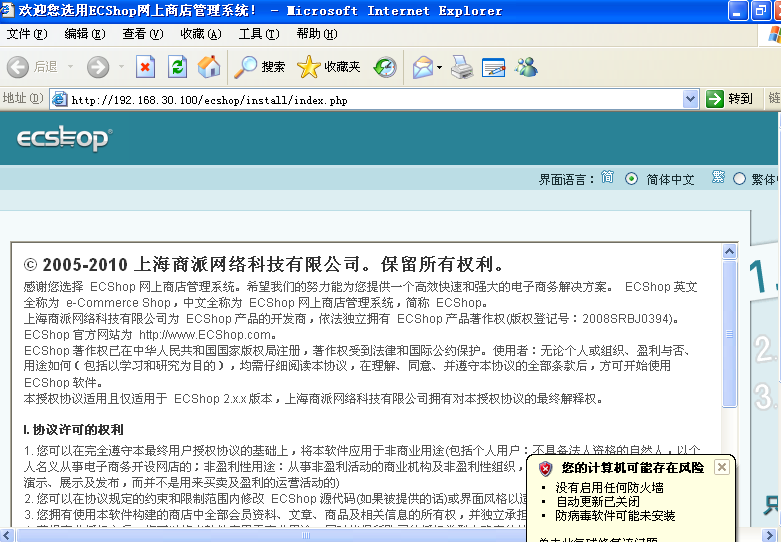The image size is (781, 542).
Task: Open the 收藏(A) menu
Action: tap(201, 34)
